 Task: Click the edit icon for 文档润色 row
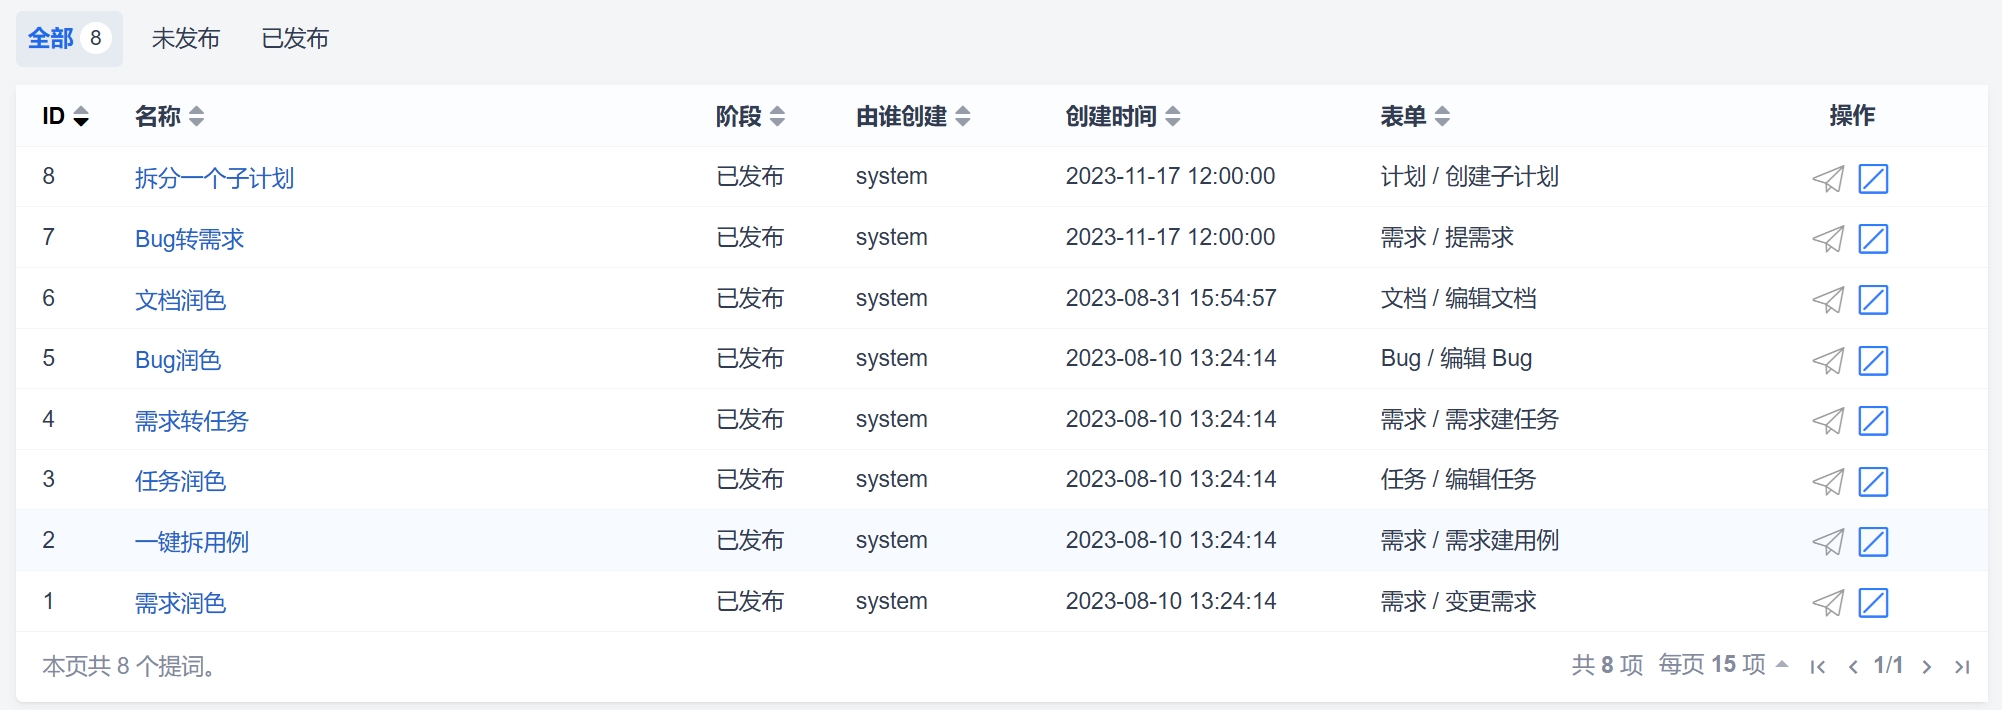[x=1873, y=300]
